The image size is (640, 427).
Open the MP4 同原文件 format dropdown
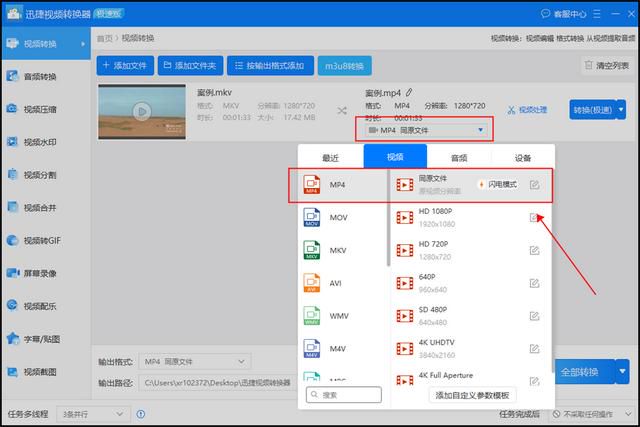[425, 130]
